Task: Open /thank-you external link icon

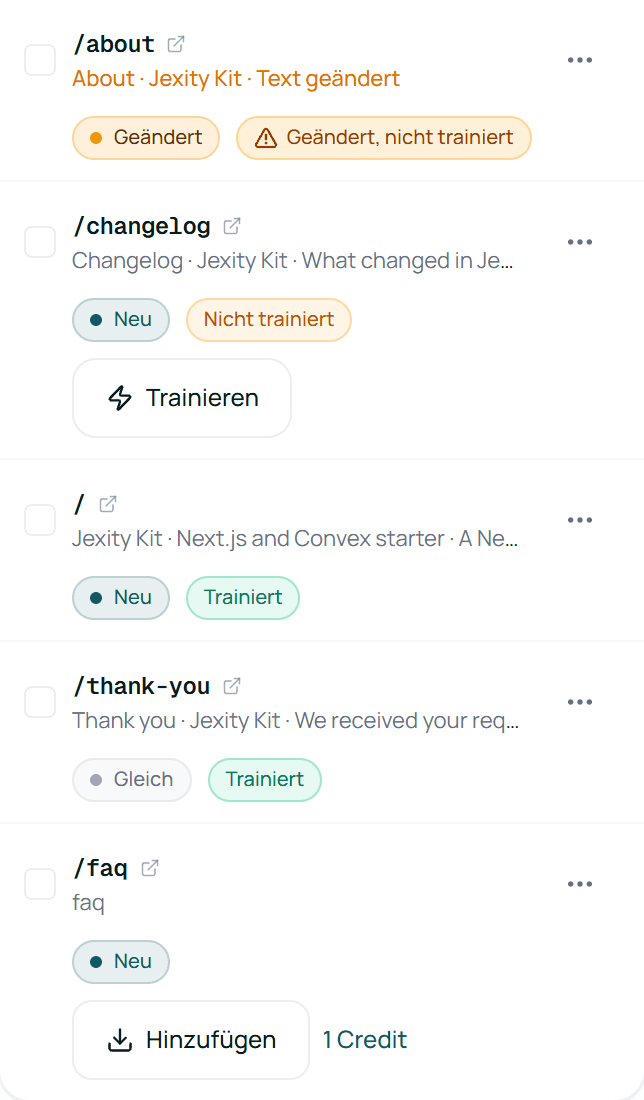Action: (x=232, y=686)
